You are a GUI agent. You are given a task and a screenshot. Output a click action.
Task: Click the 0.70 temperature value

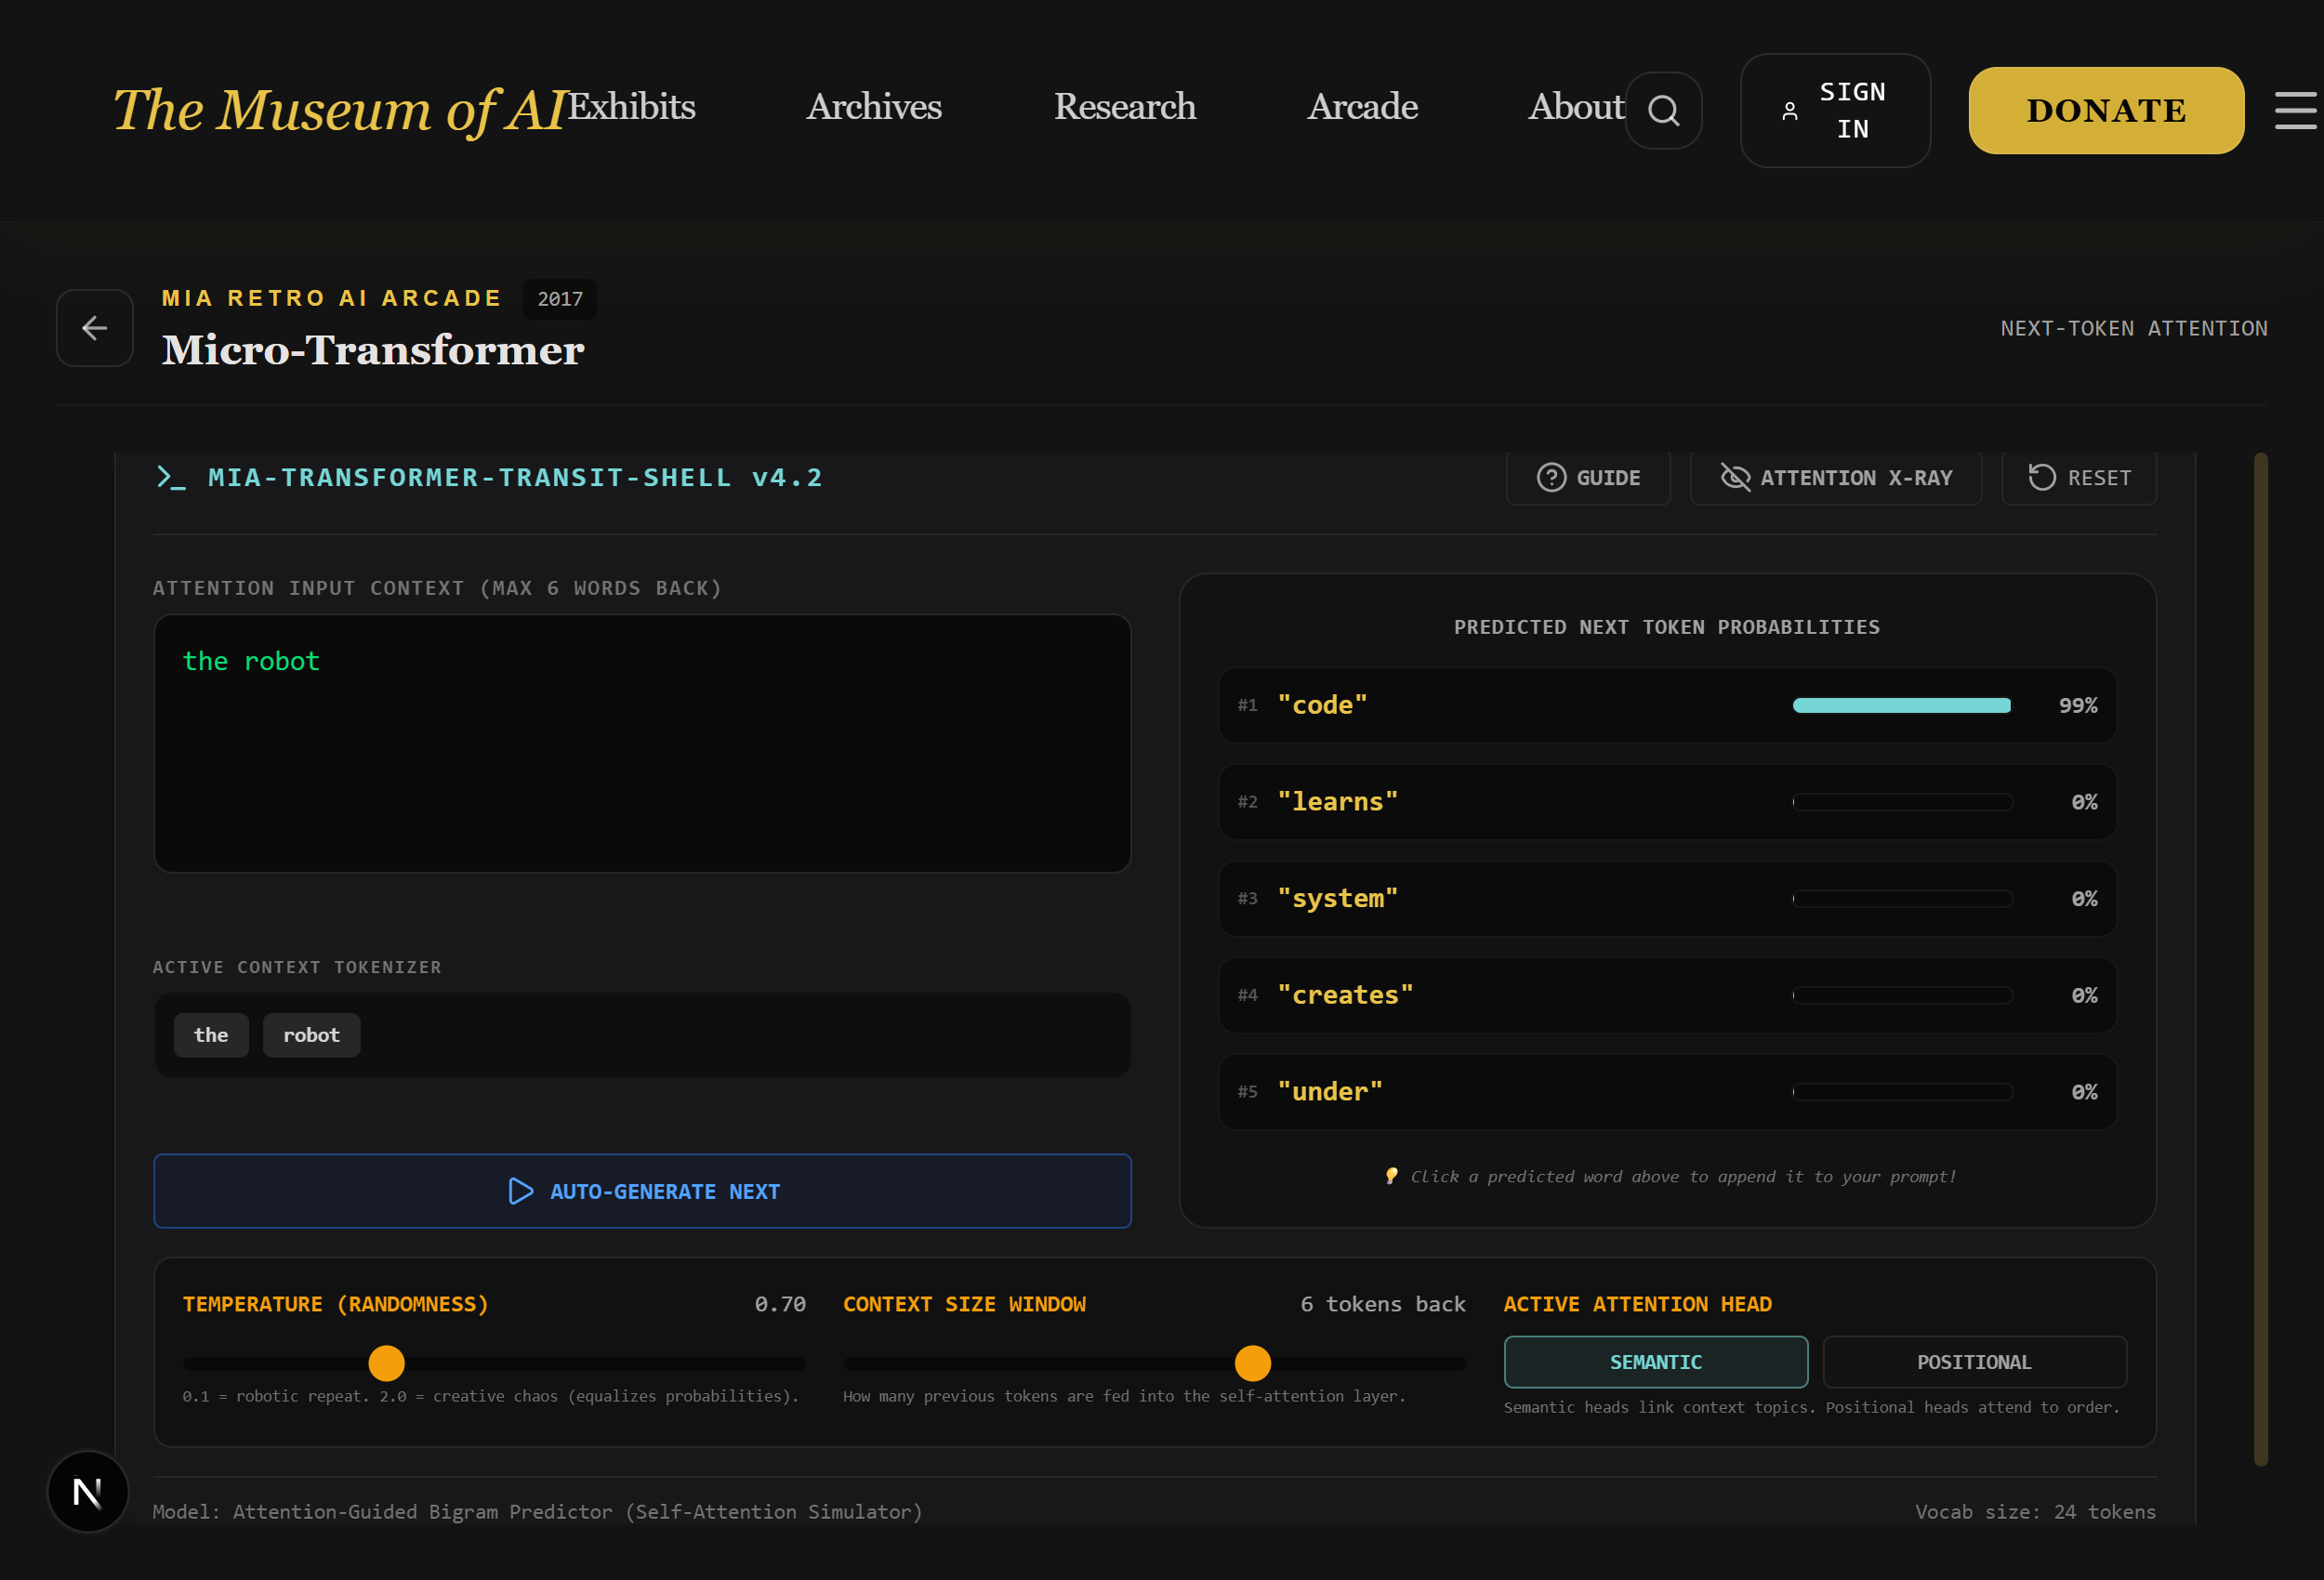(780, 1304)
